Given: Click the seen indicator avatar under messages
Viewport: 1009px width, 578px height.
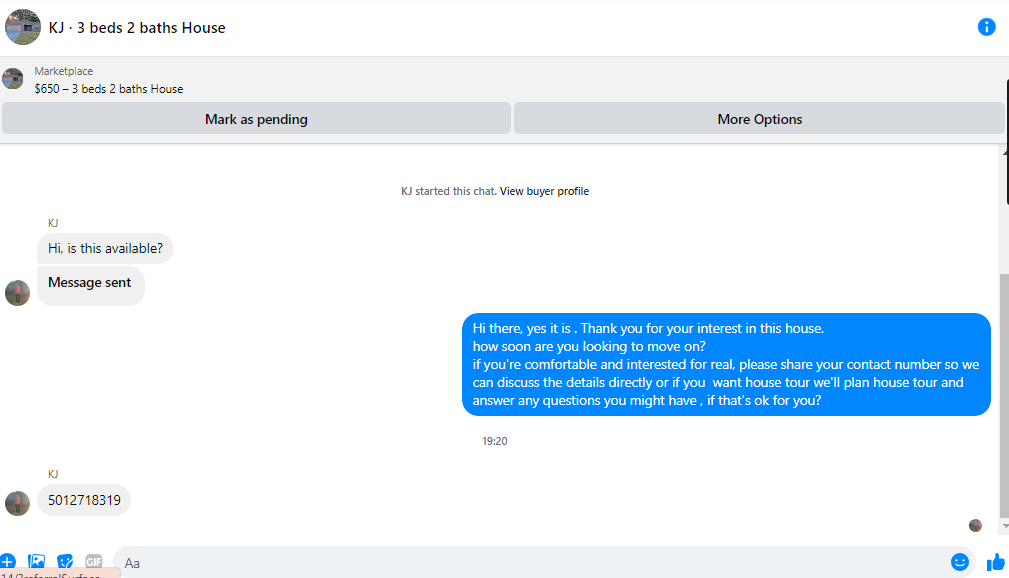Looking at the screenshot, I should (x=975, y=525).
